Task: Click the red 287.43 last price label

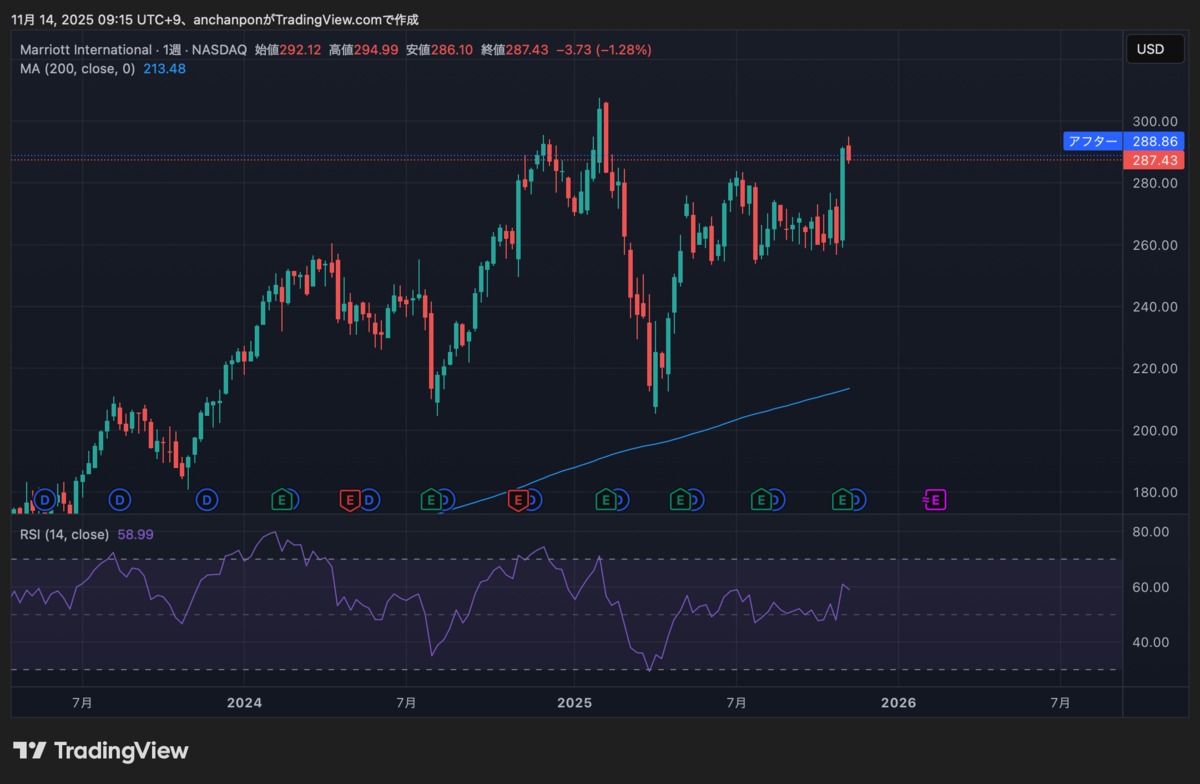Action: click(x=1153, y=160)
